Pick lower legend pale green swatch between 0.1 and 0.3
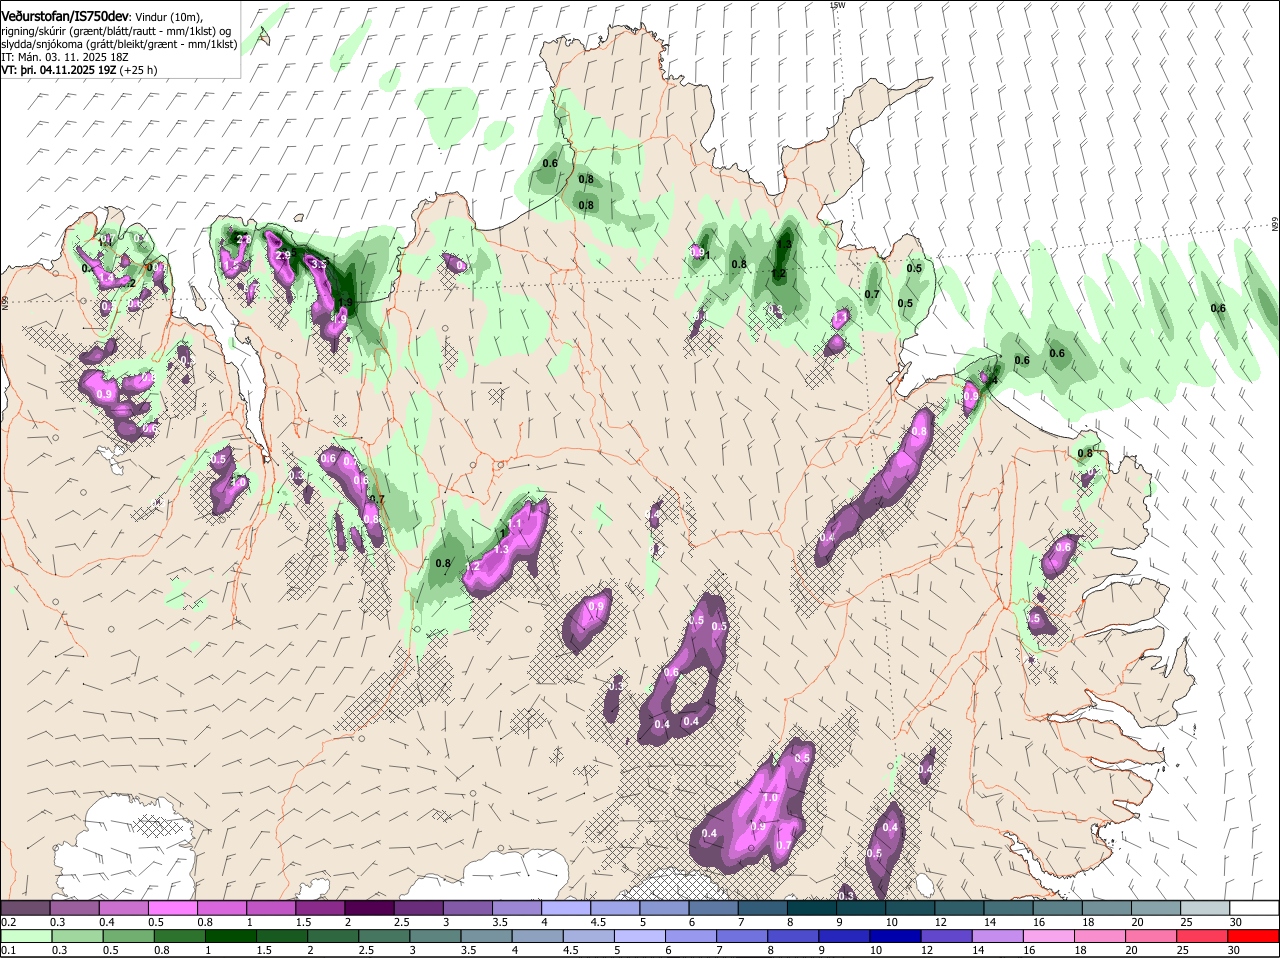The width and height of the screenshot is (1280, 958). 25,936
